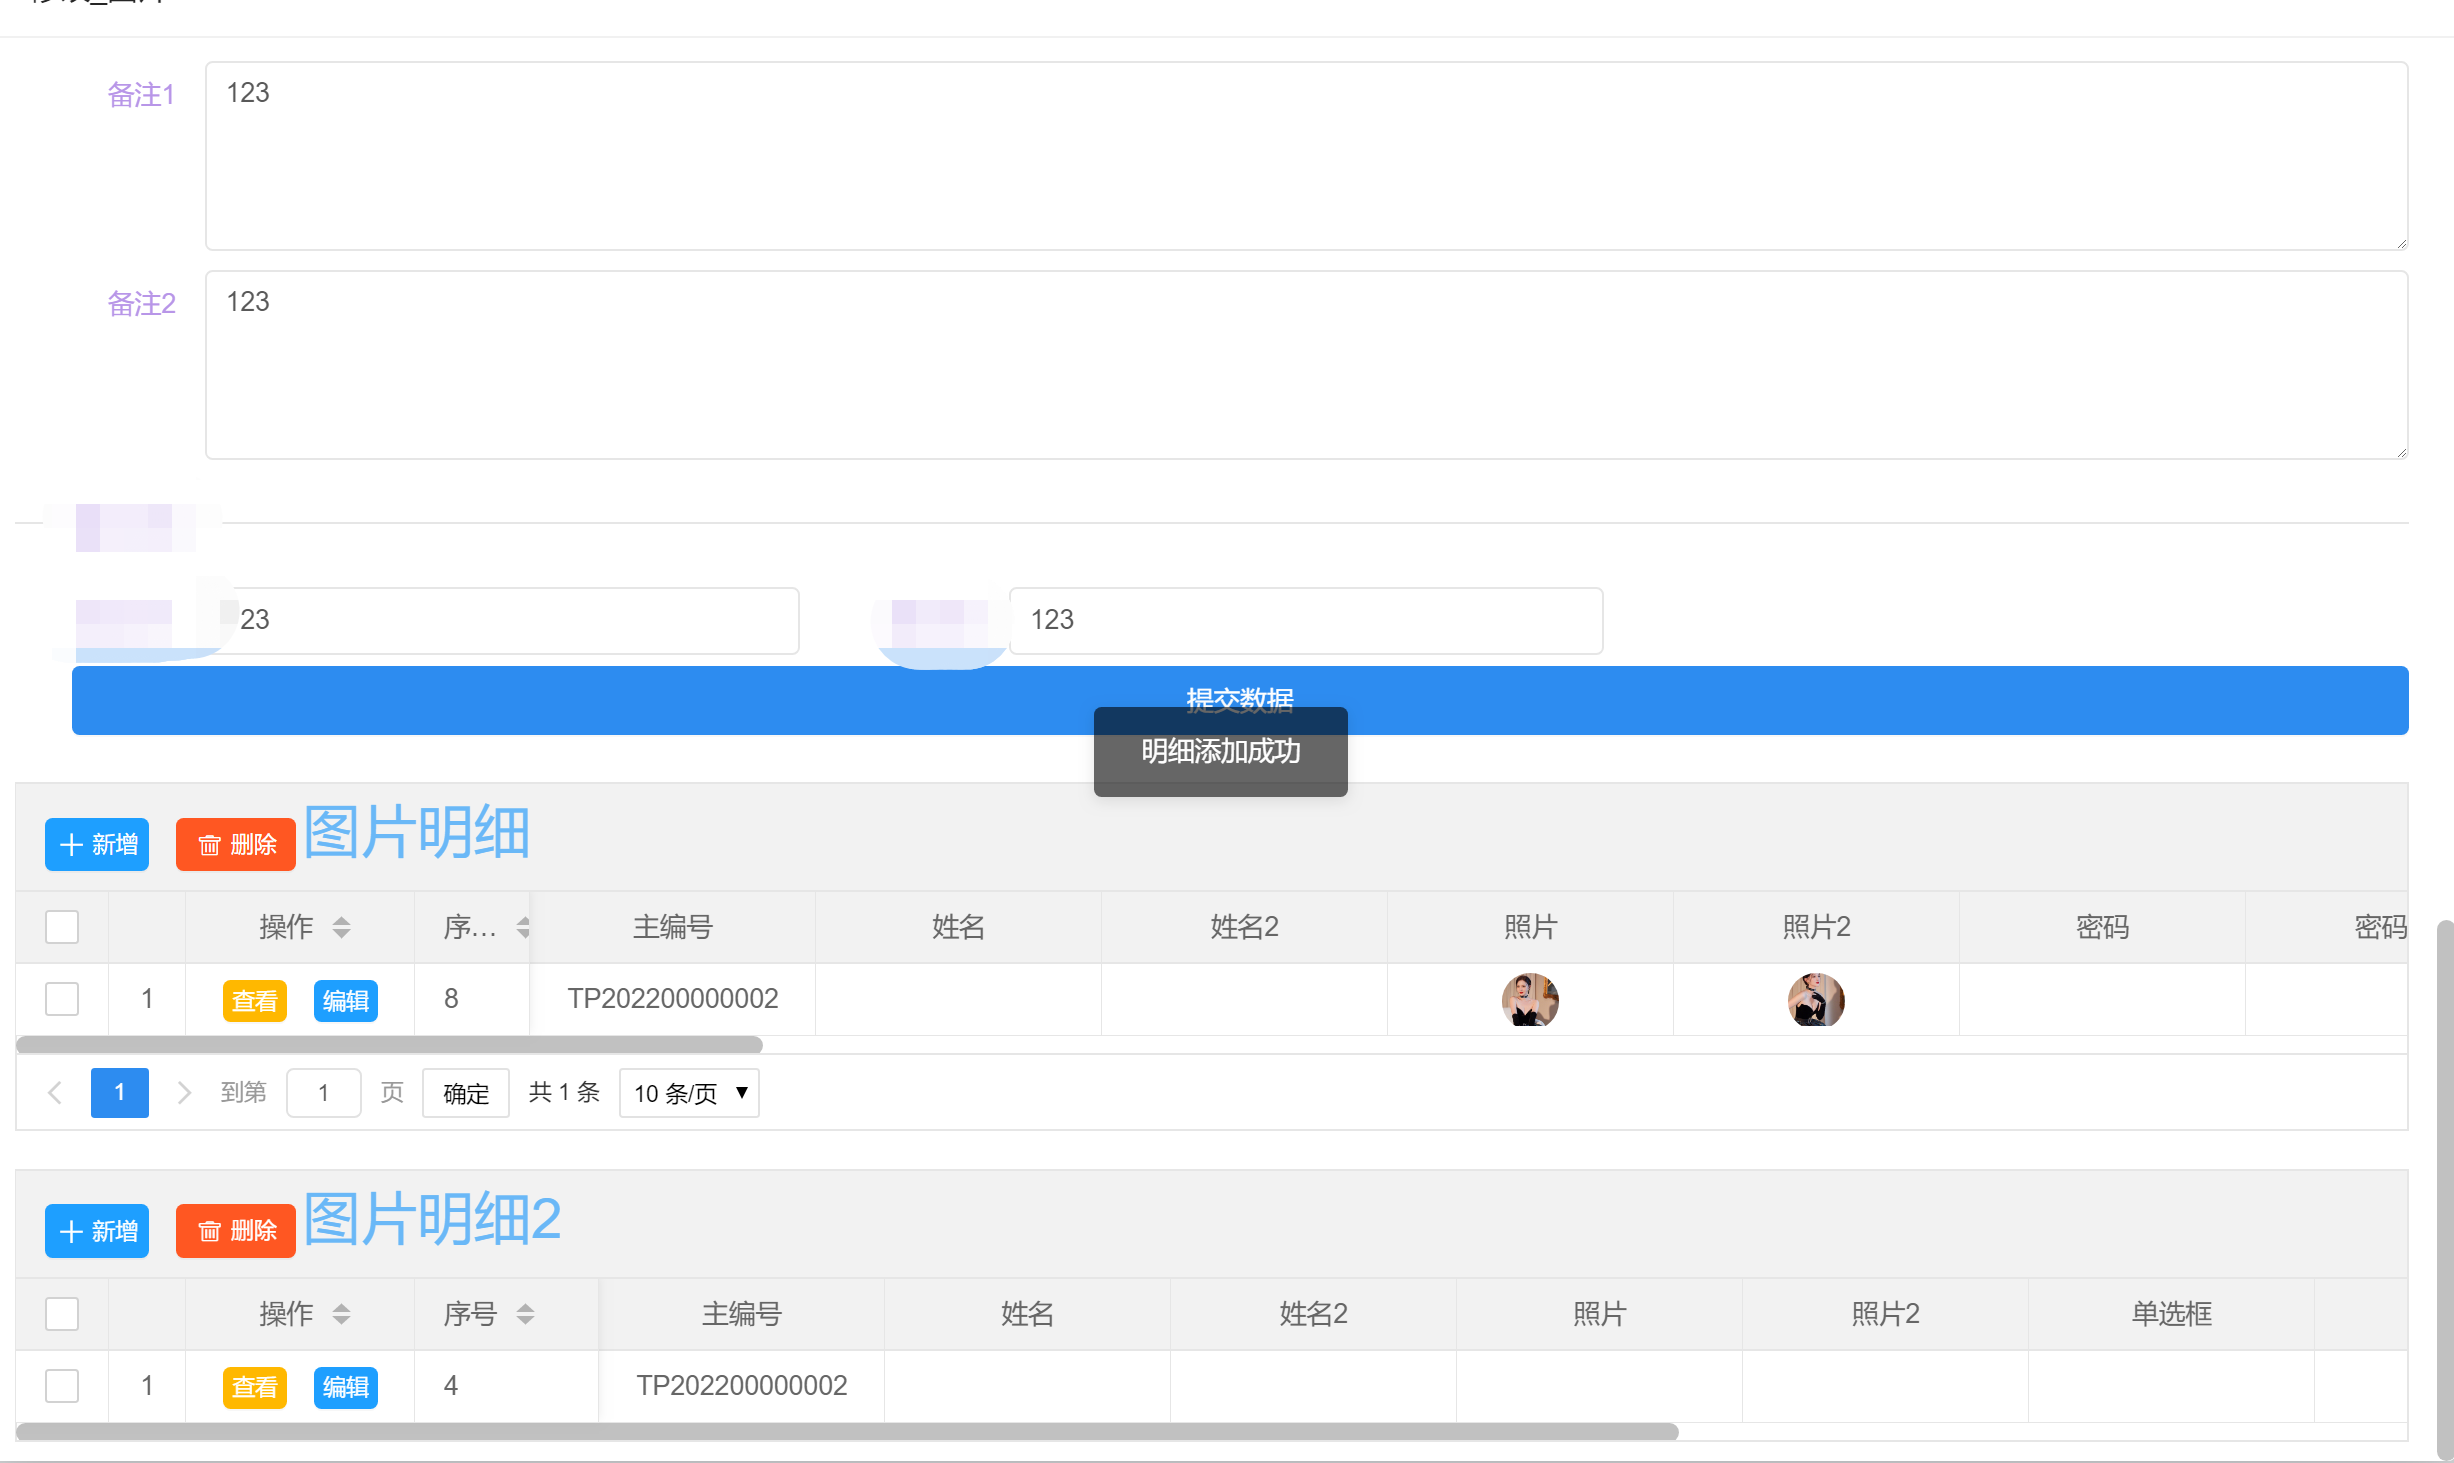Go to next page using right chevron
This screenshot has width=2454, height=1463.
183,1093
